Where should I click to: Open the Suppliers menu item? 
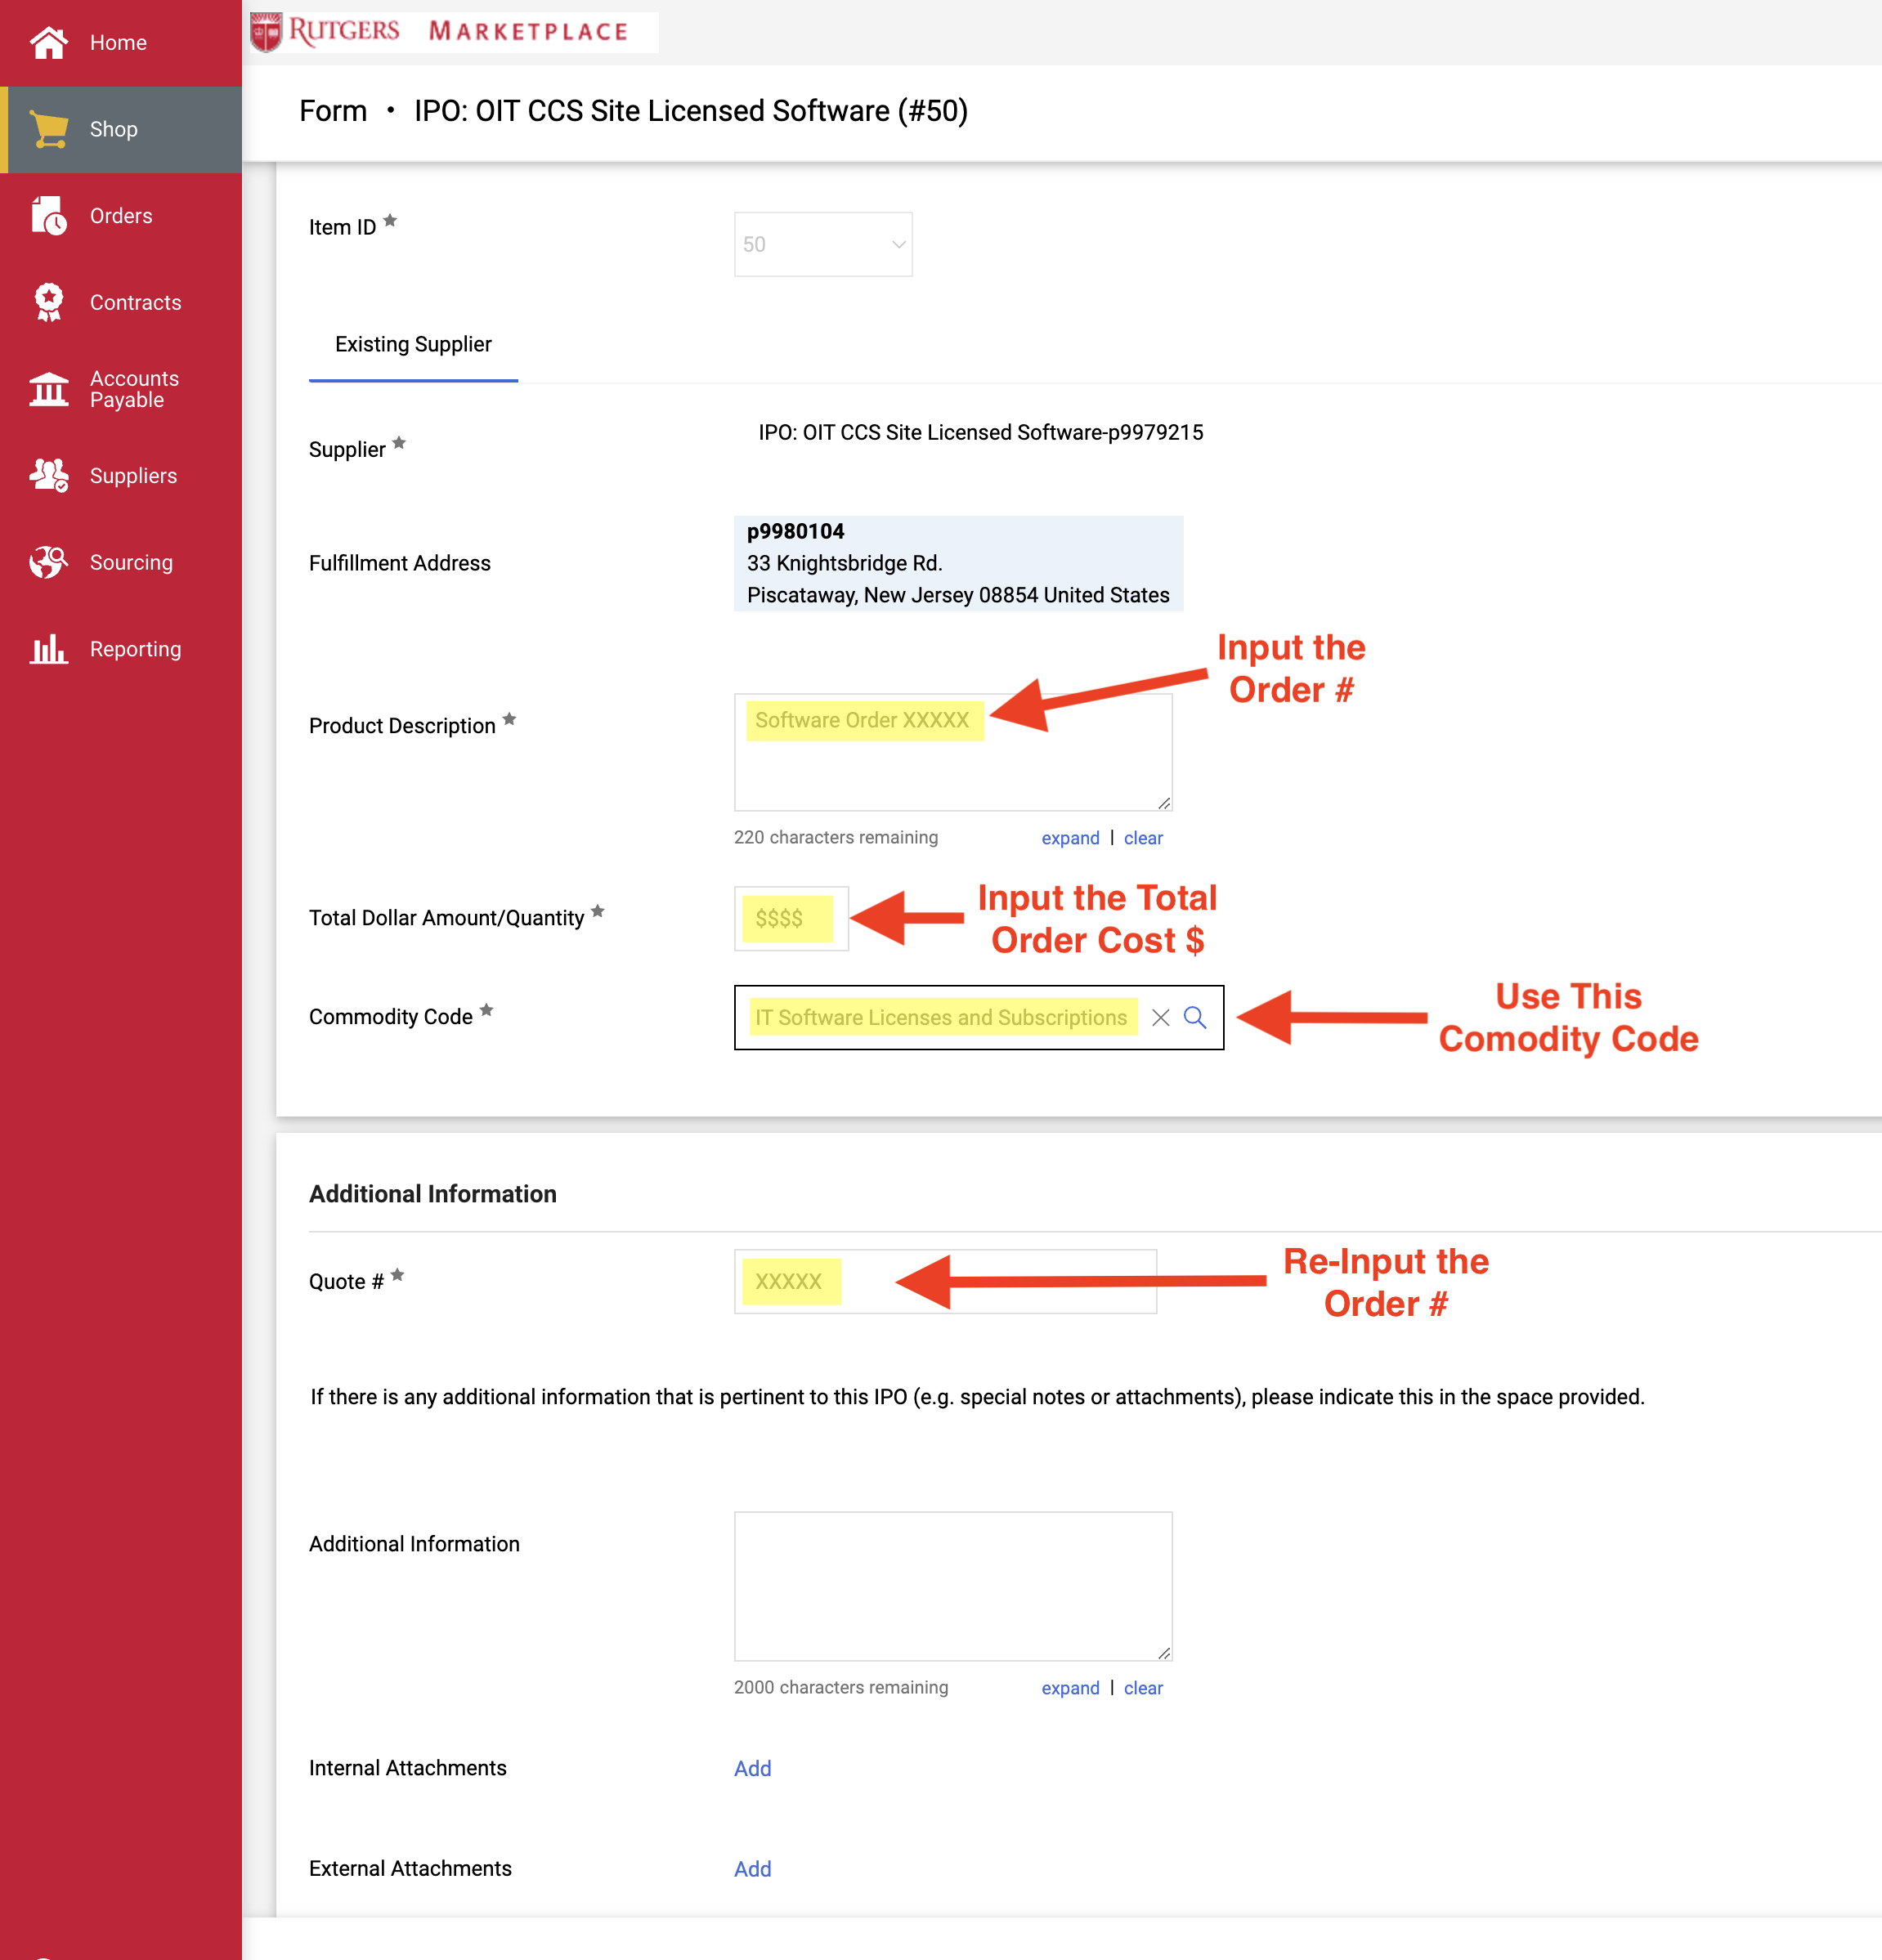[120, 476]
